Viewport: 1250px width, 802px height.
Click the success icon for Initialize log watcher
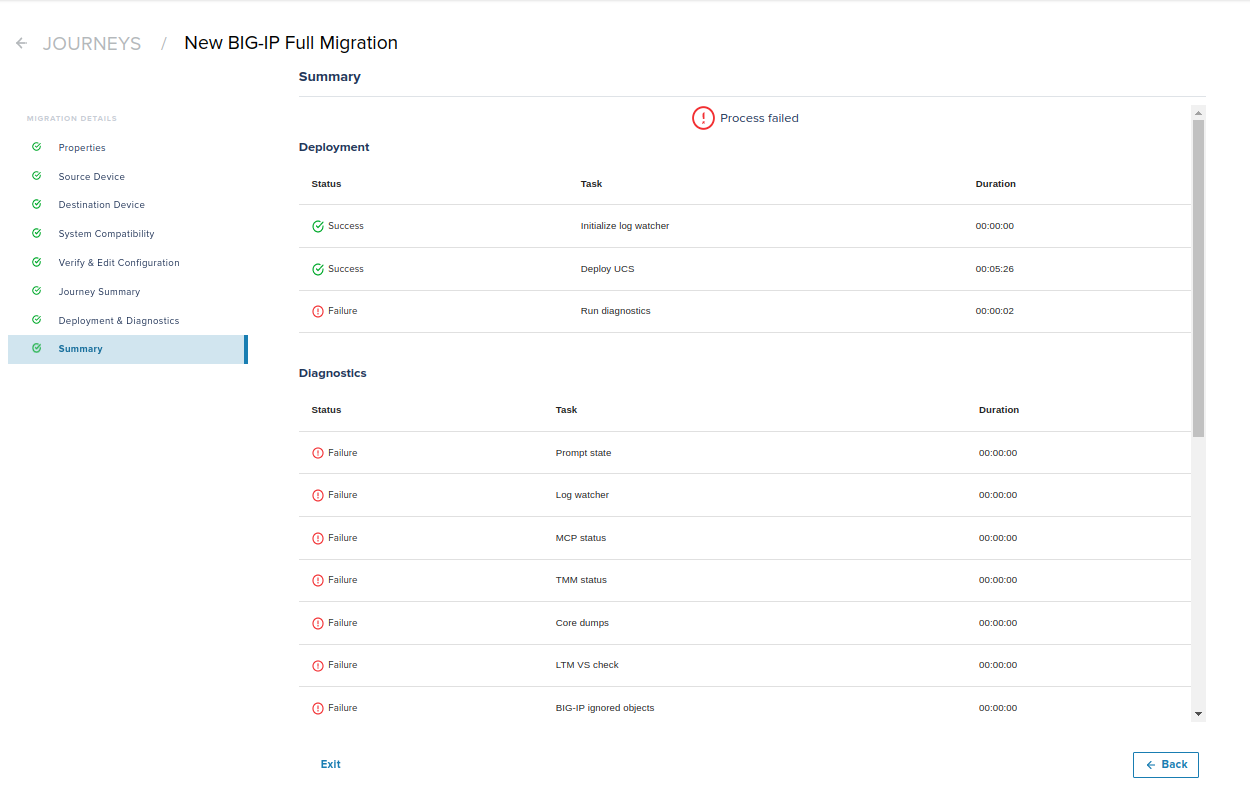[318, 226]
